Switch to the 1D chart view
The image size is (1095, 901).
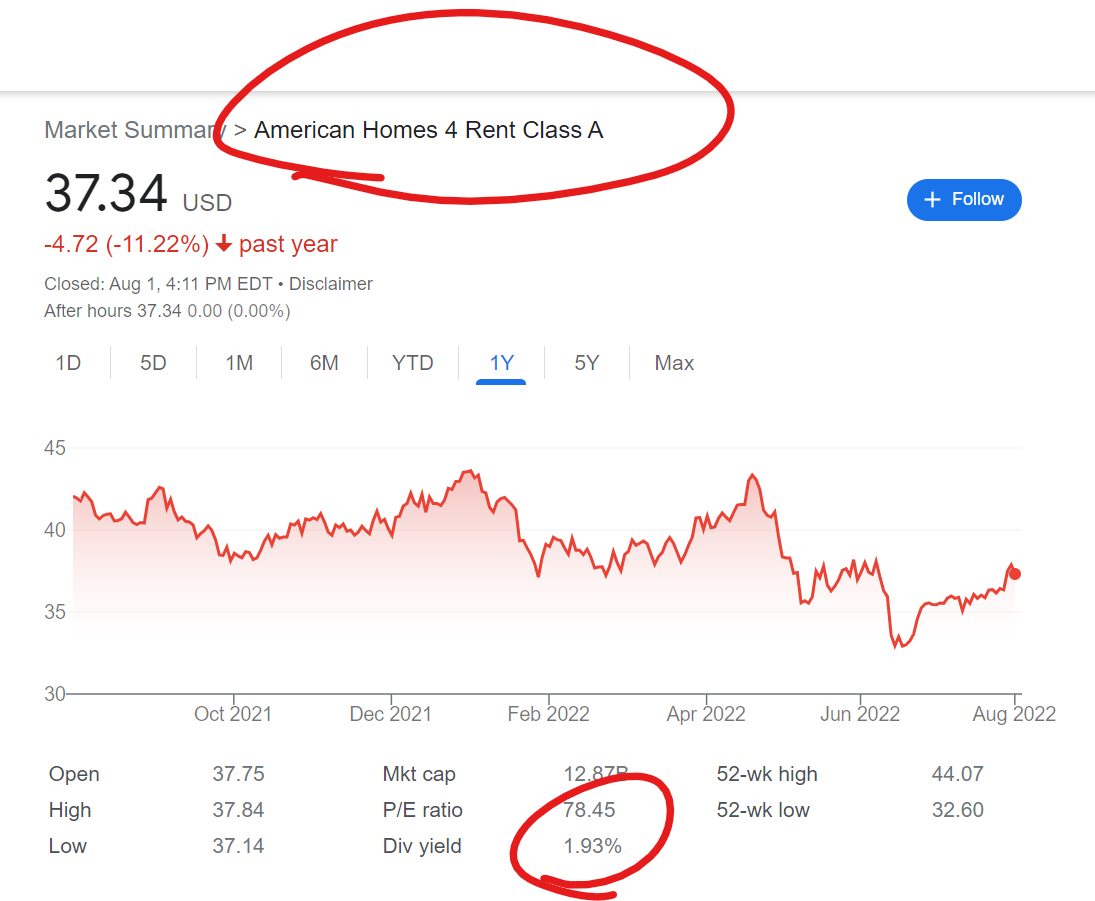point(68,362)
